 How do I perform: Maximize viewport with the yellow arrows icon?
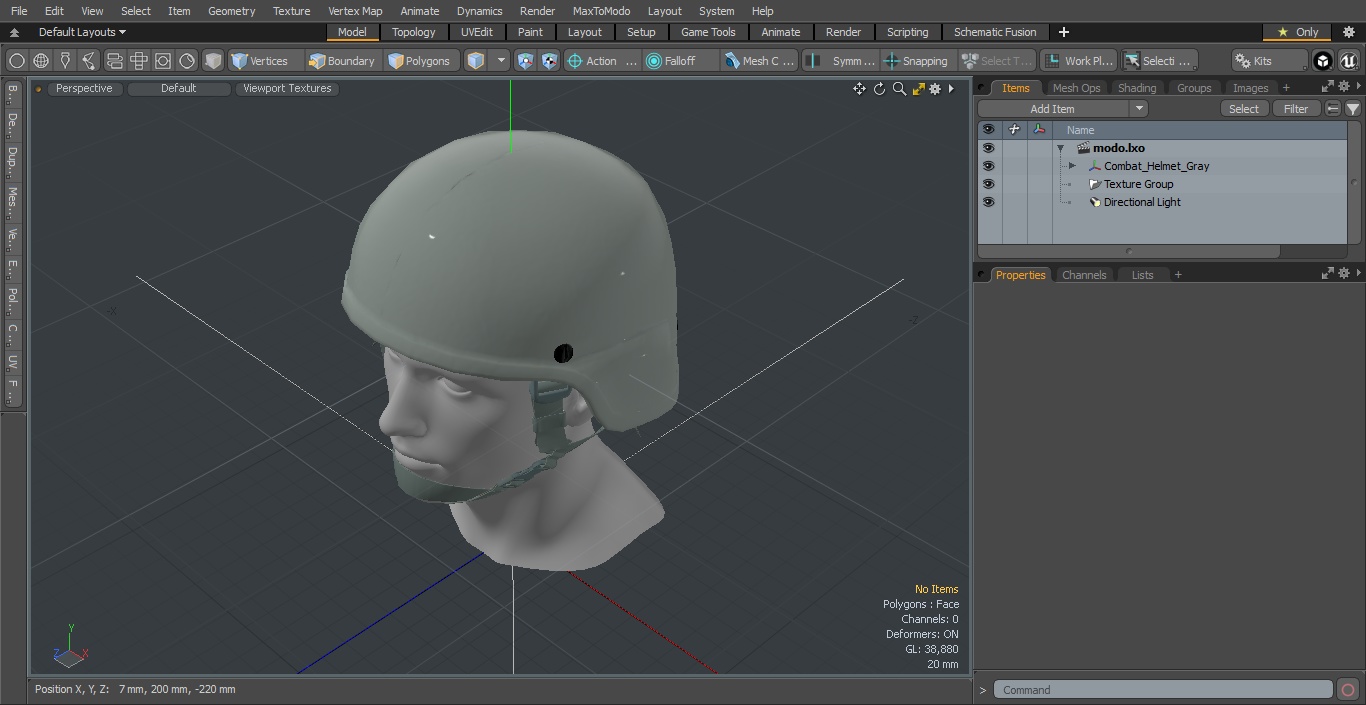point(918,89)
